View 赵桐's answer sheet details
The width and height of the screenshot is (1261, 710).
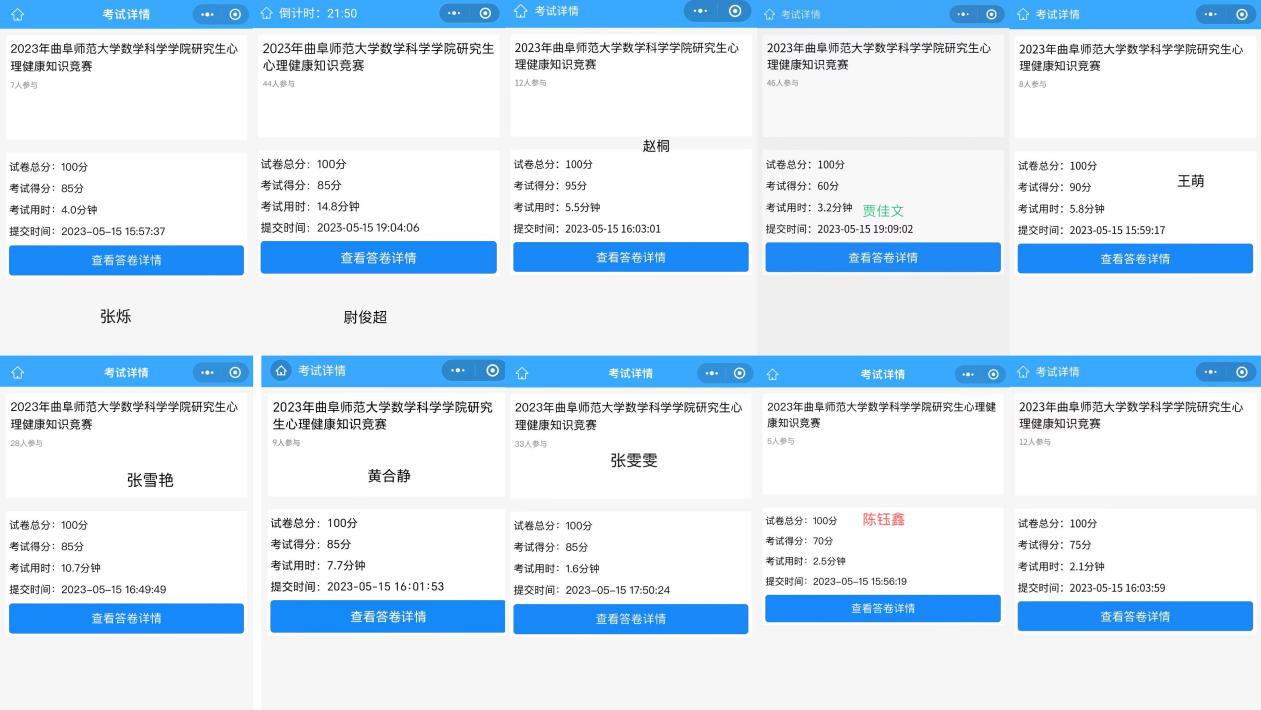click(629, 256)
